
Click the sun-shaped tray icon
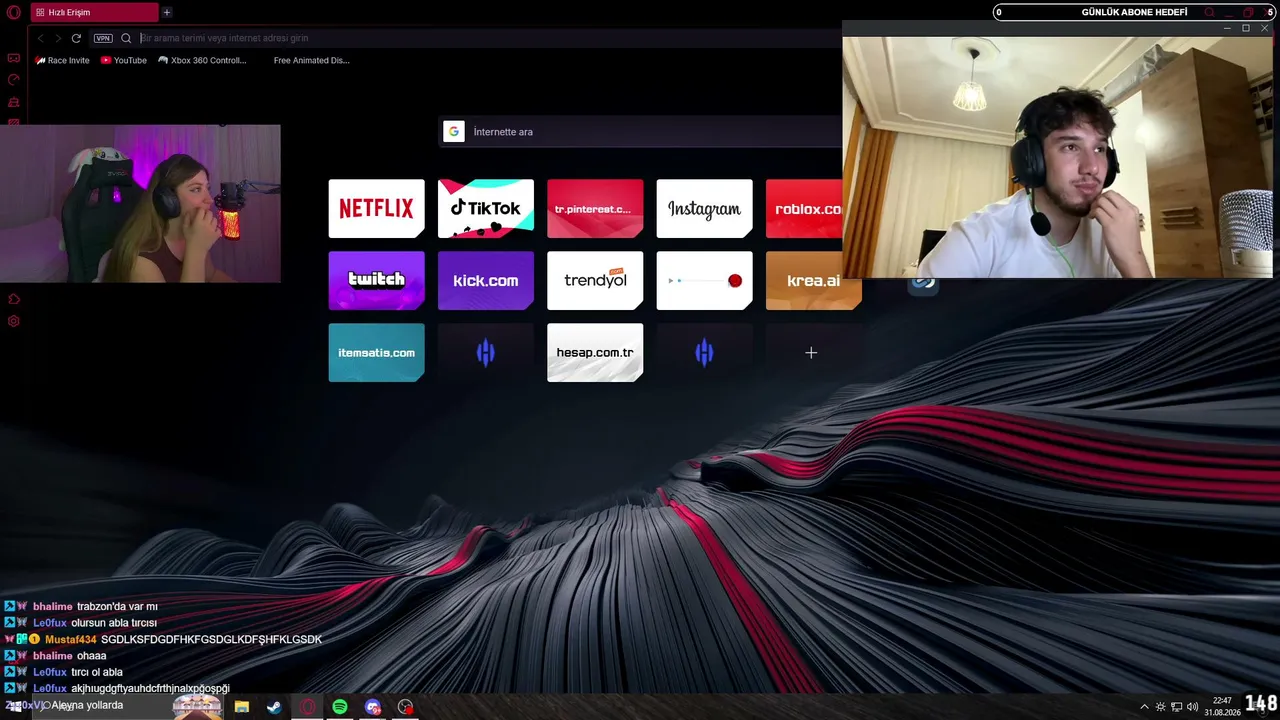tap(1161, 707)
